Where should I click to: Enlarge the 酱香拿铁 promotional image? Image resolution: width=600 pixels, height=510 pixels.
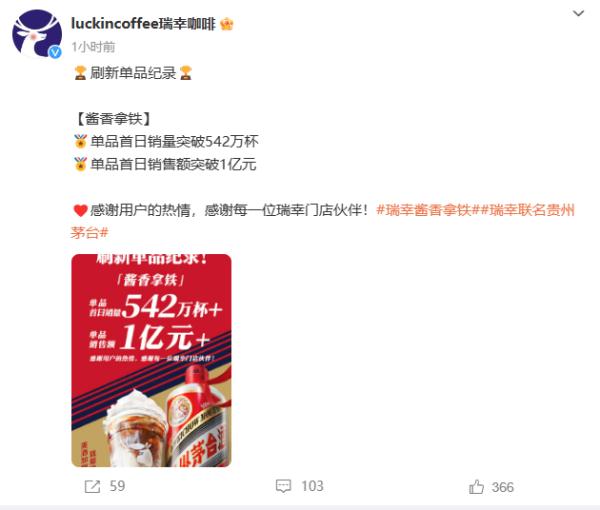pos(152,360)
